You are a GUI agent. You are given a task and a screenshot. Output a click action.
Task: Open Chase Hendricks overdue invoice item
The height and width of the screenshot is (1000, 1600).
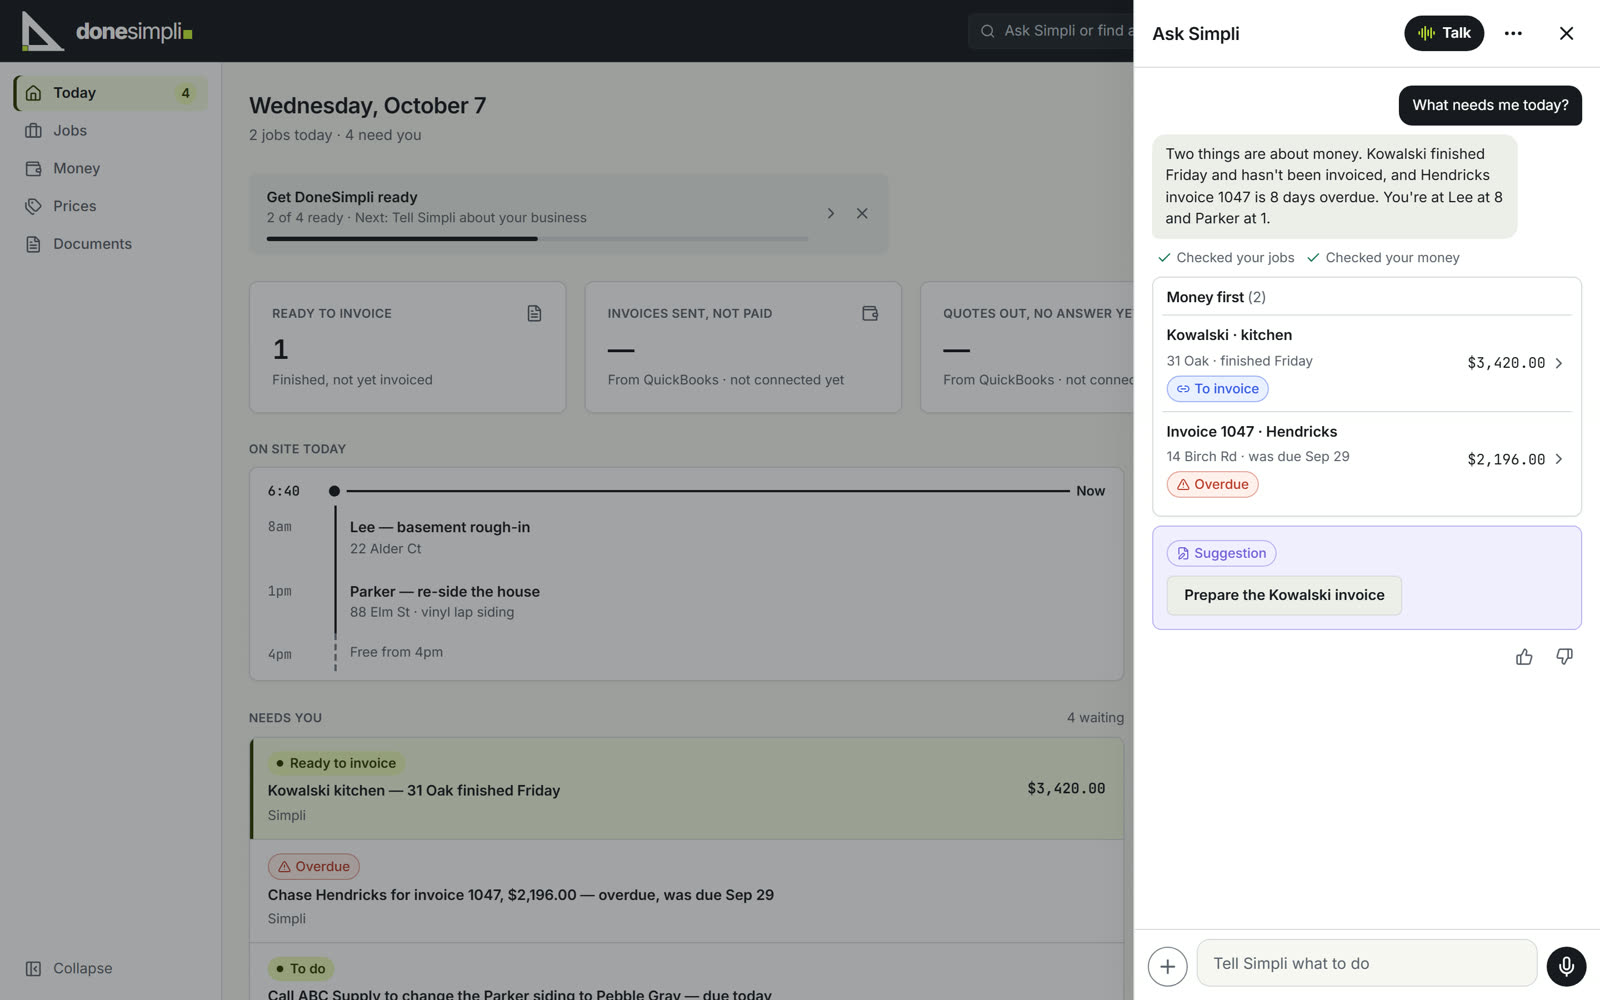pos(687,891)
